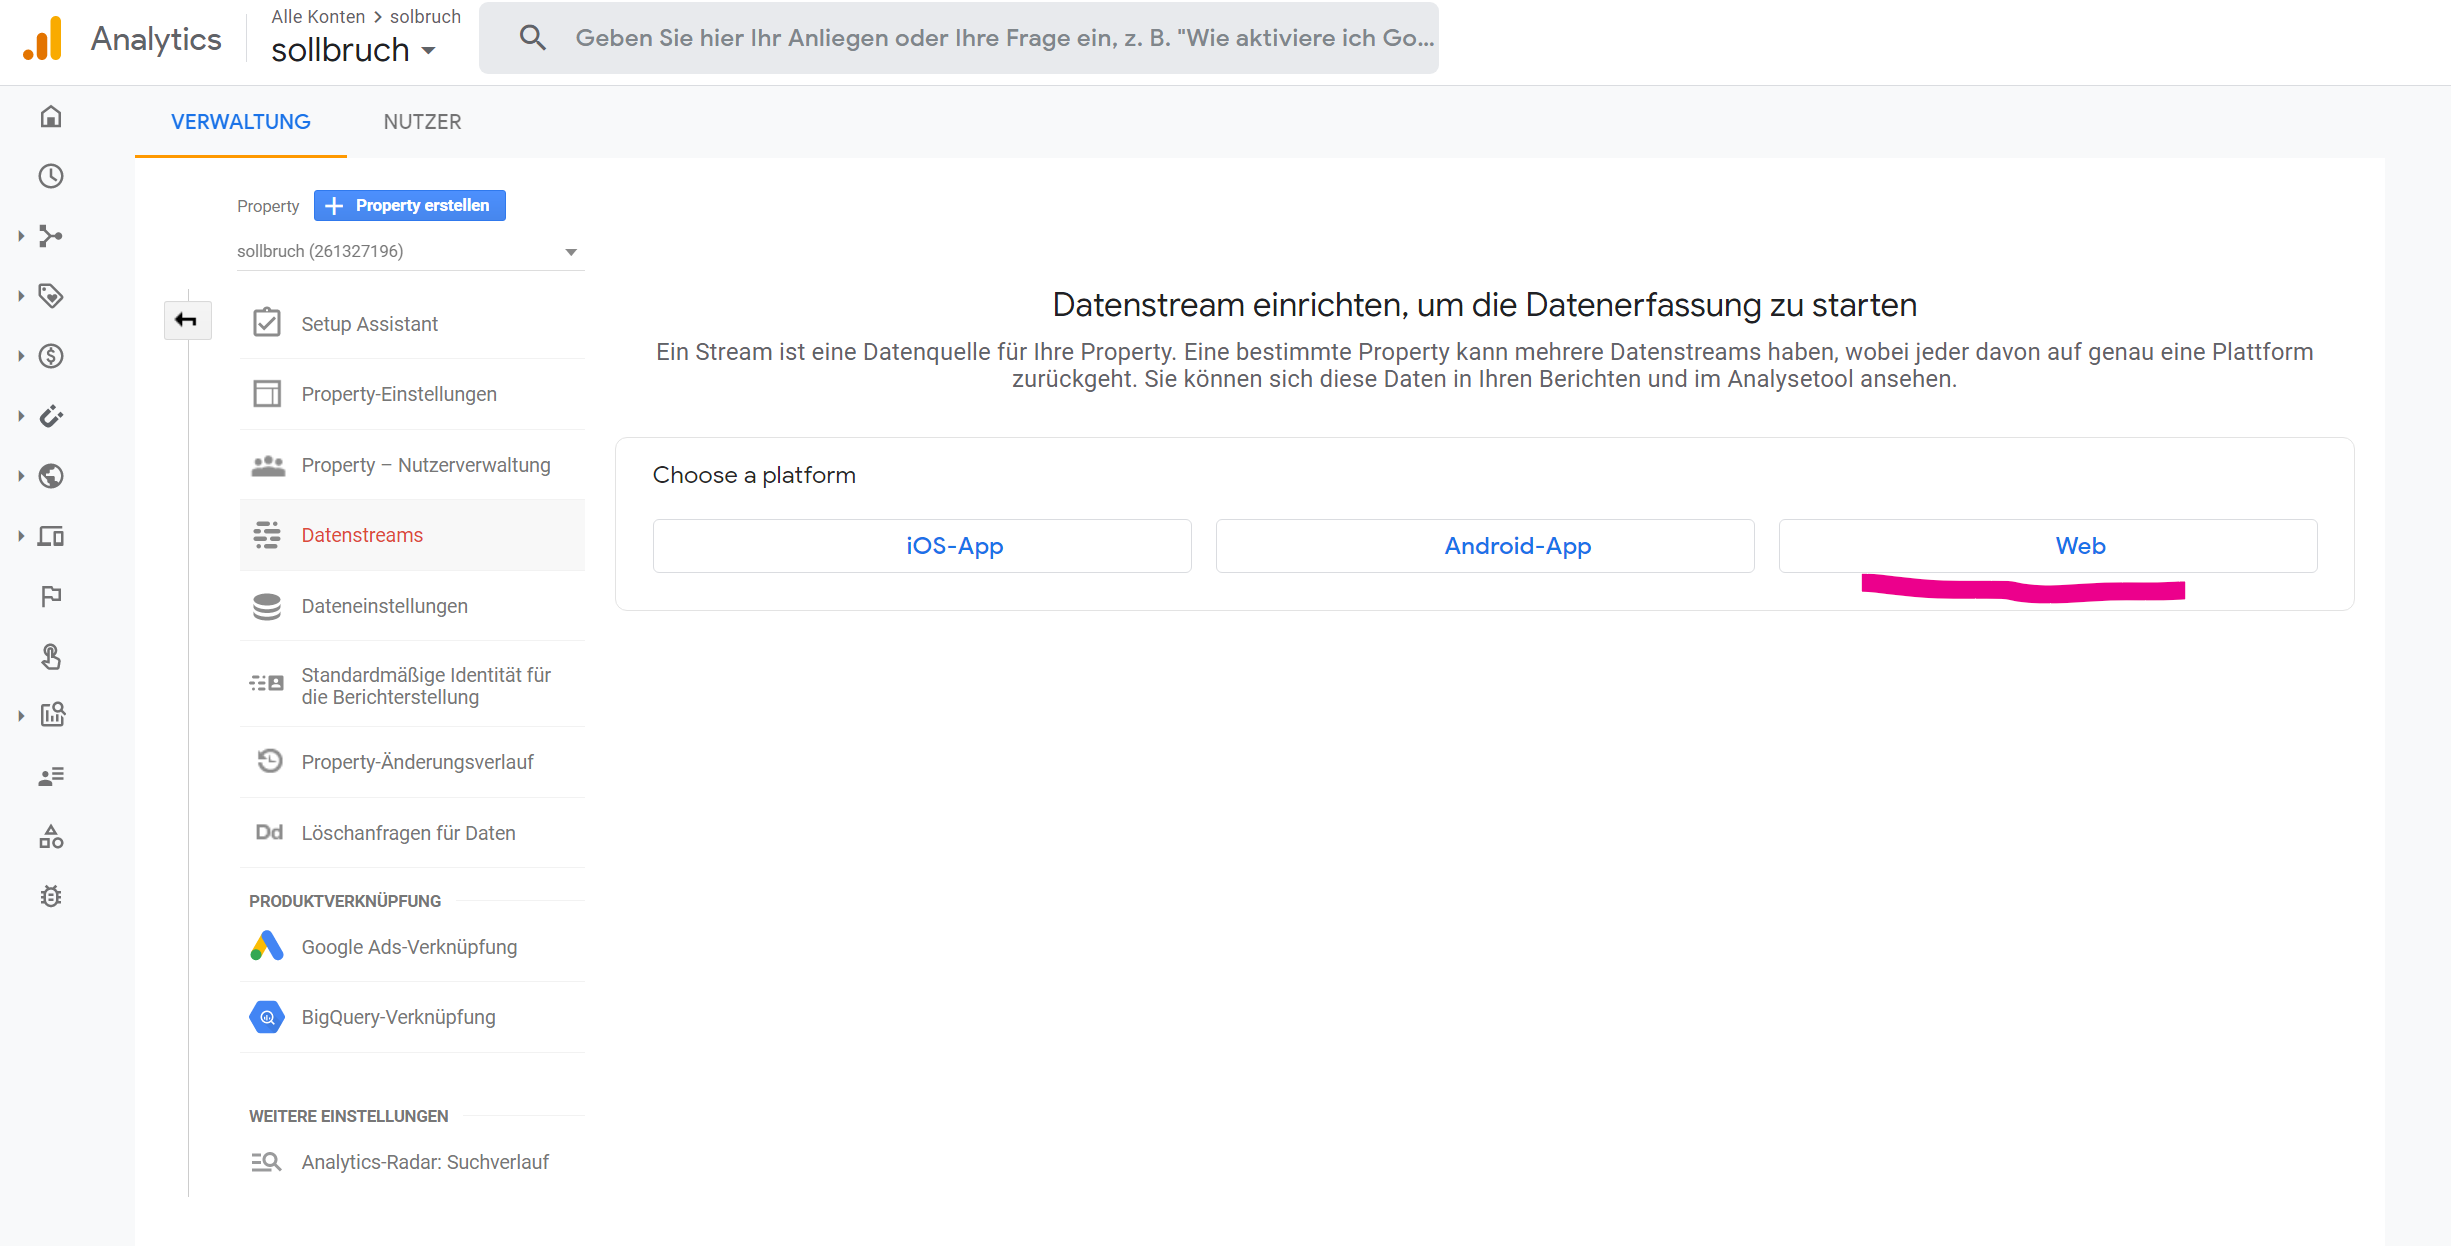Open the Lifecycle merge-arrow icon in sidebar

click(x=51, y=236)
